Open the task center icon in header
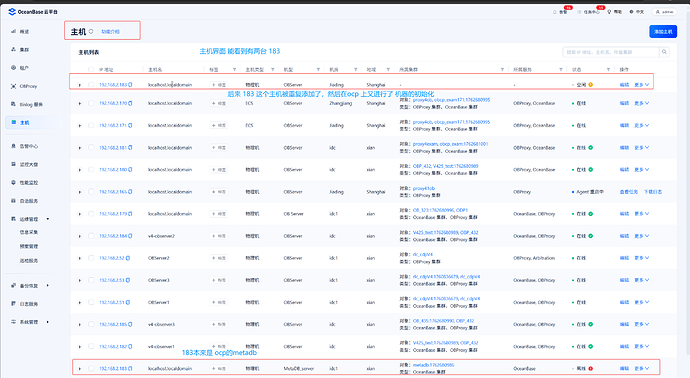Screen dimensions: 690x378 click(x=580, y=12)
